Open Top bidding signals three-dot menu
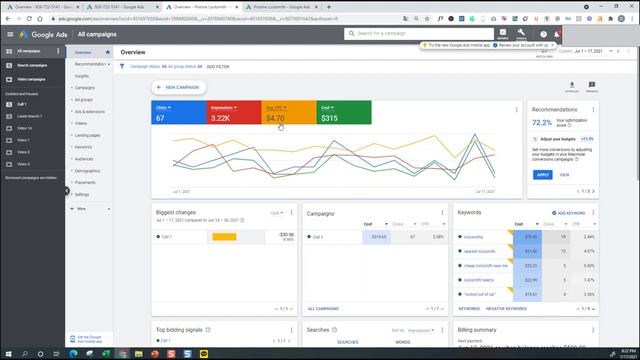The image size is (640, 360). point(291,330)
